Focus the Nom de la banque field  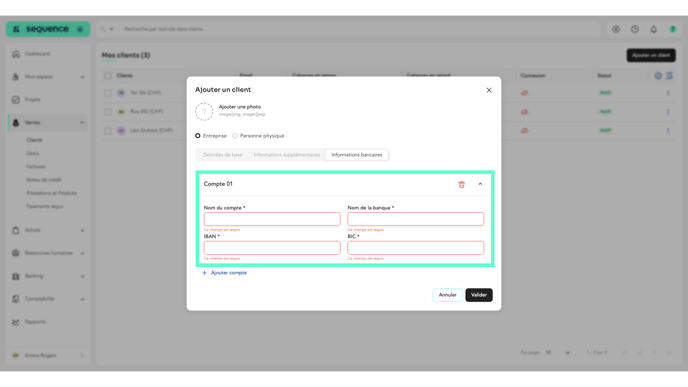point(416,219)
